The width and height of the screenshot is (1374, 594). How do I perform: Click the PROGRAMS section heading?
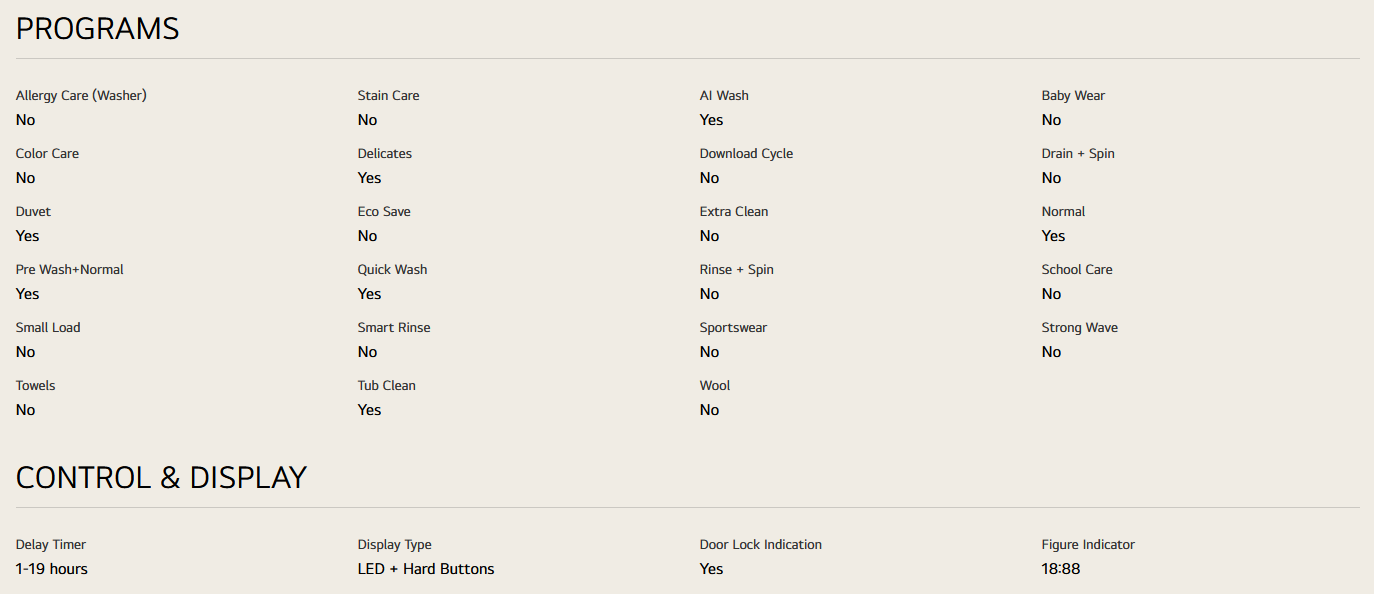pyautogui.click(x=97, y=29)
